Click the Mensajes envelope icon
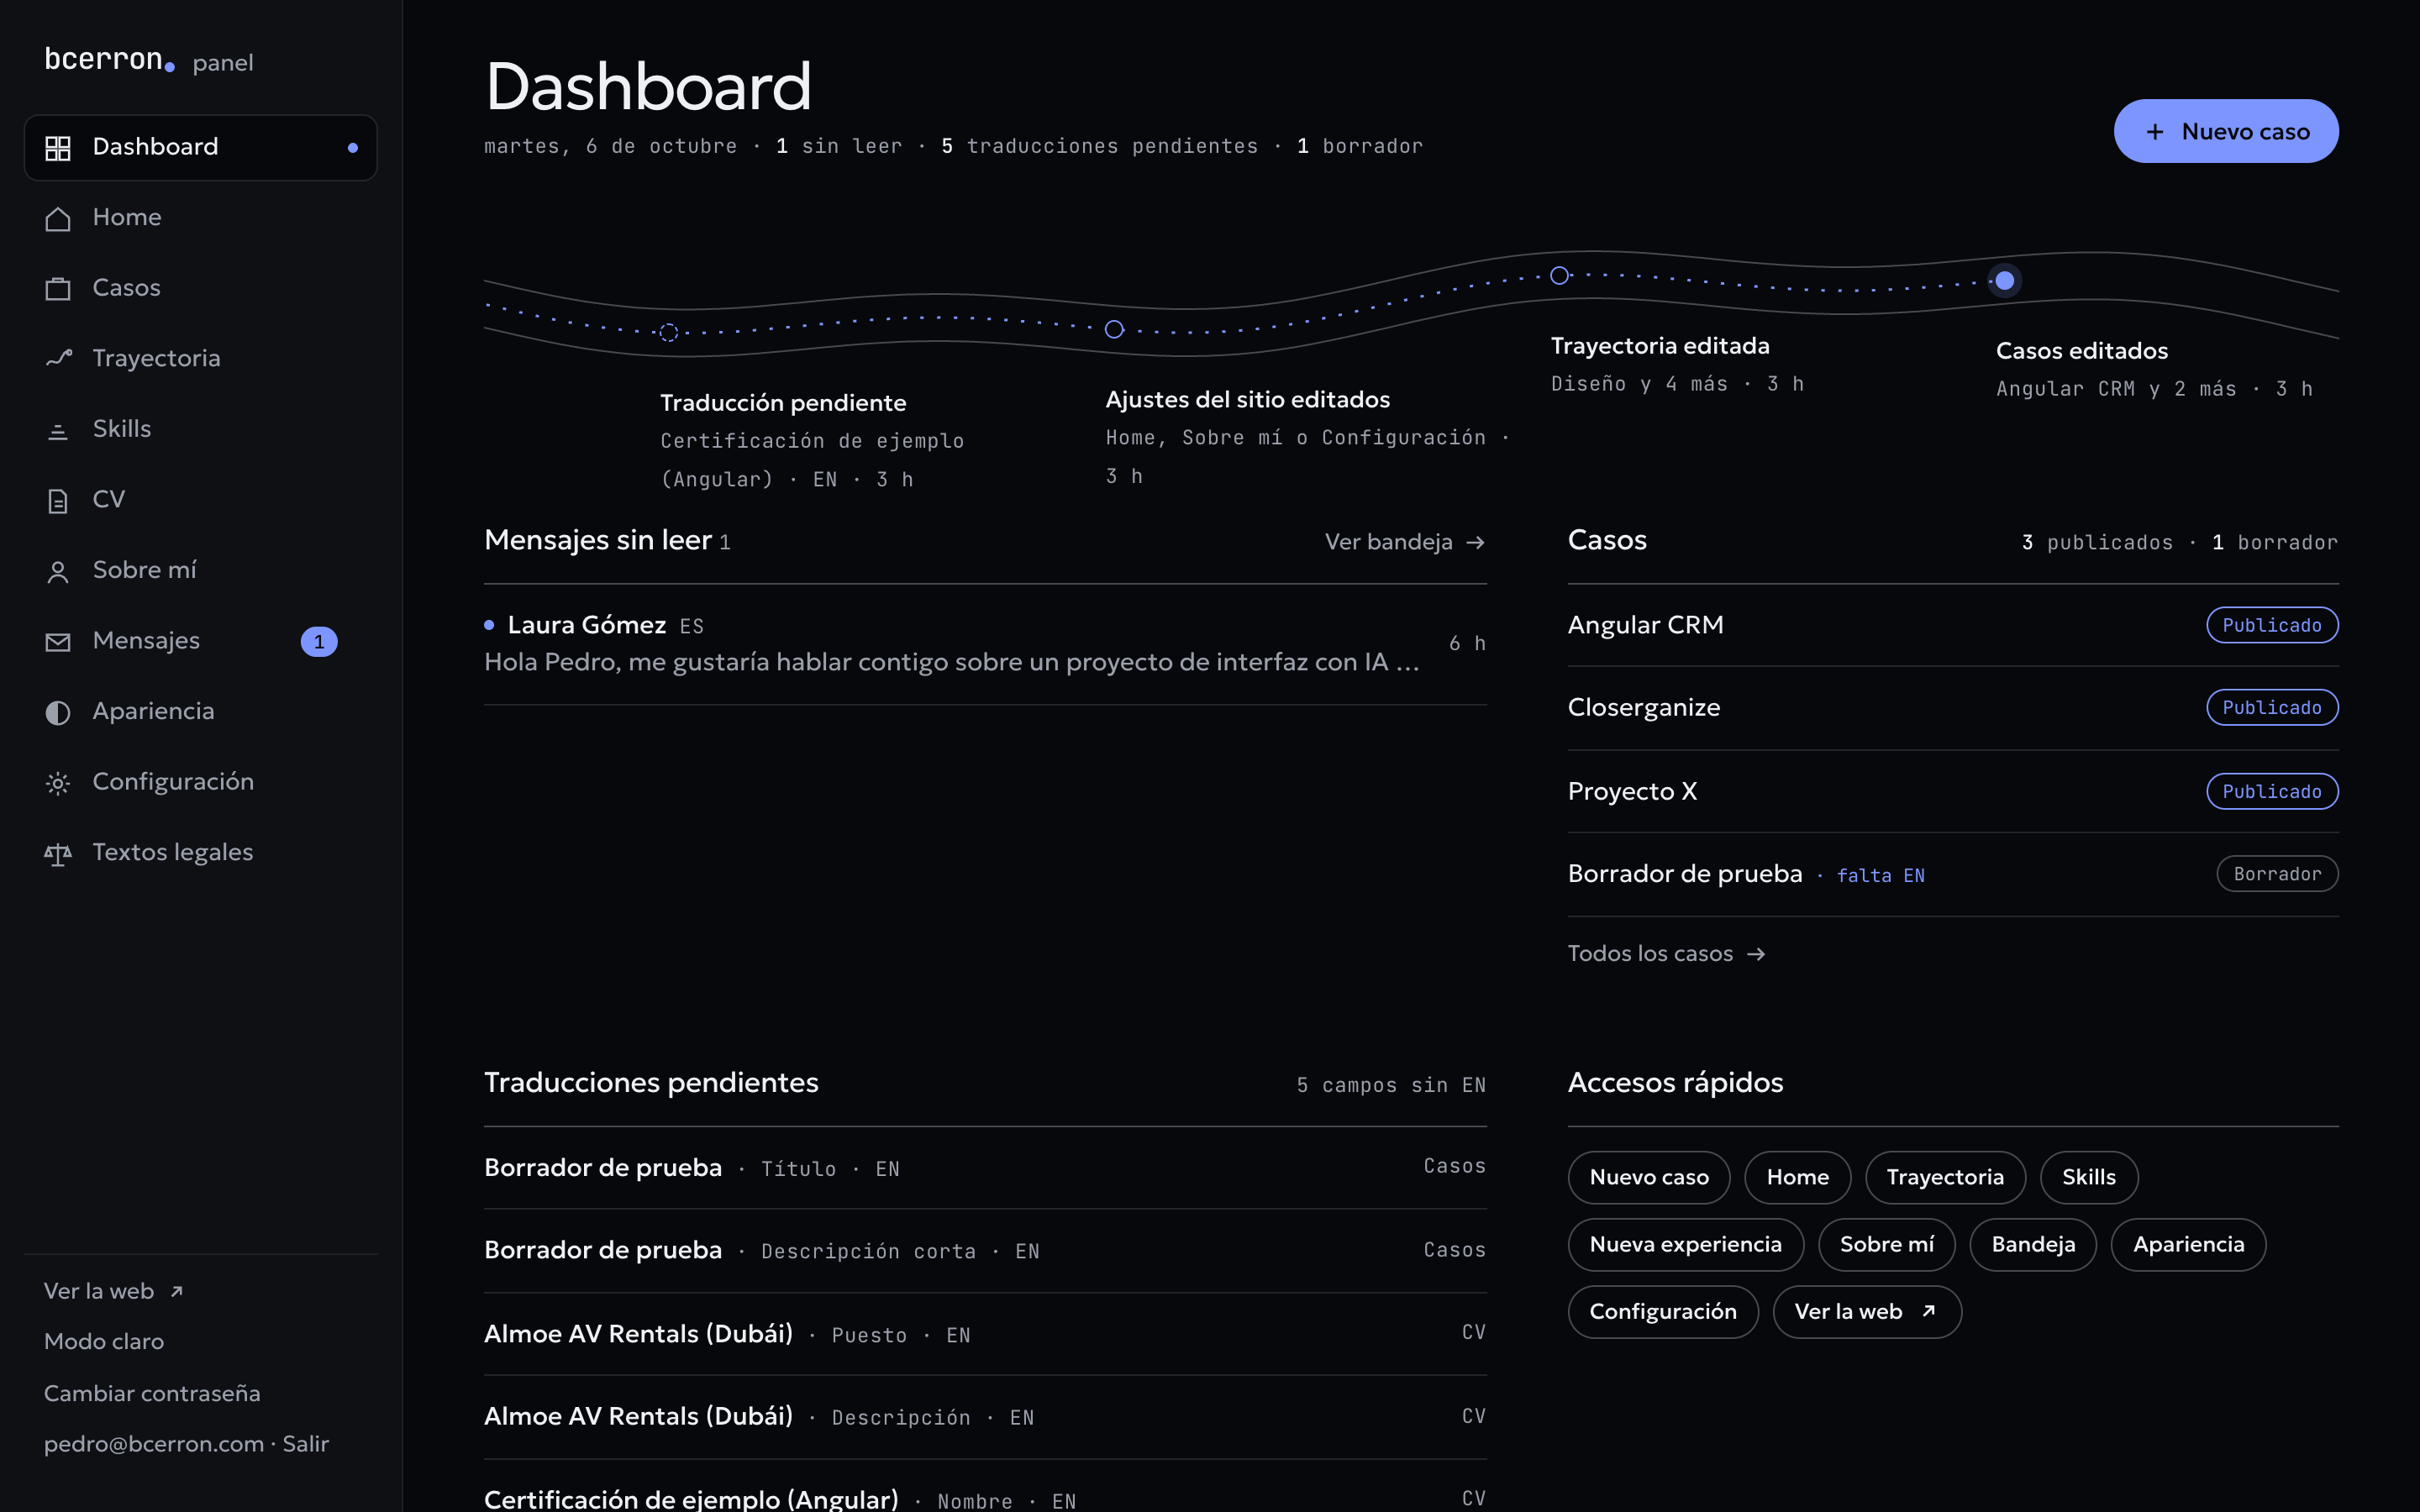 [x=58, y=642]
